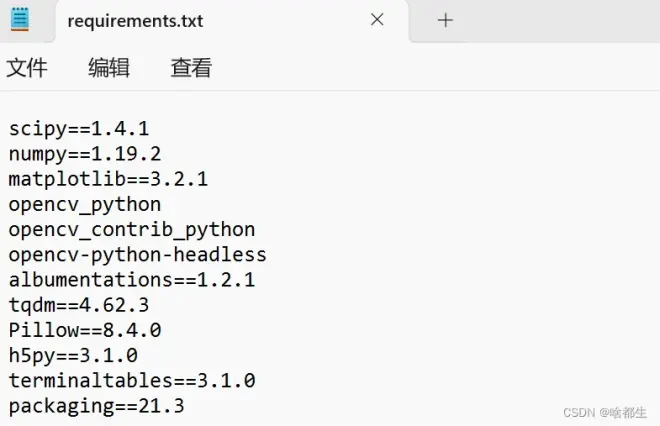
Task: Place cursor on terminaltables==3.1.0 line
Action: click(132, 380)
